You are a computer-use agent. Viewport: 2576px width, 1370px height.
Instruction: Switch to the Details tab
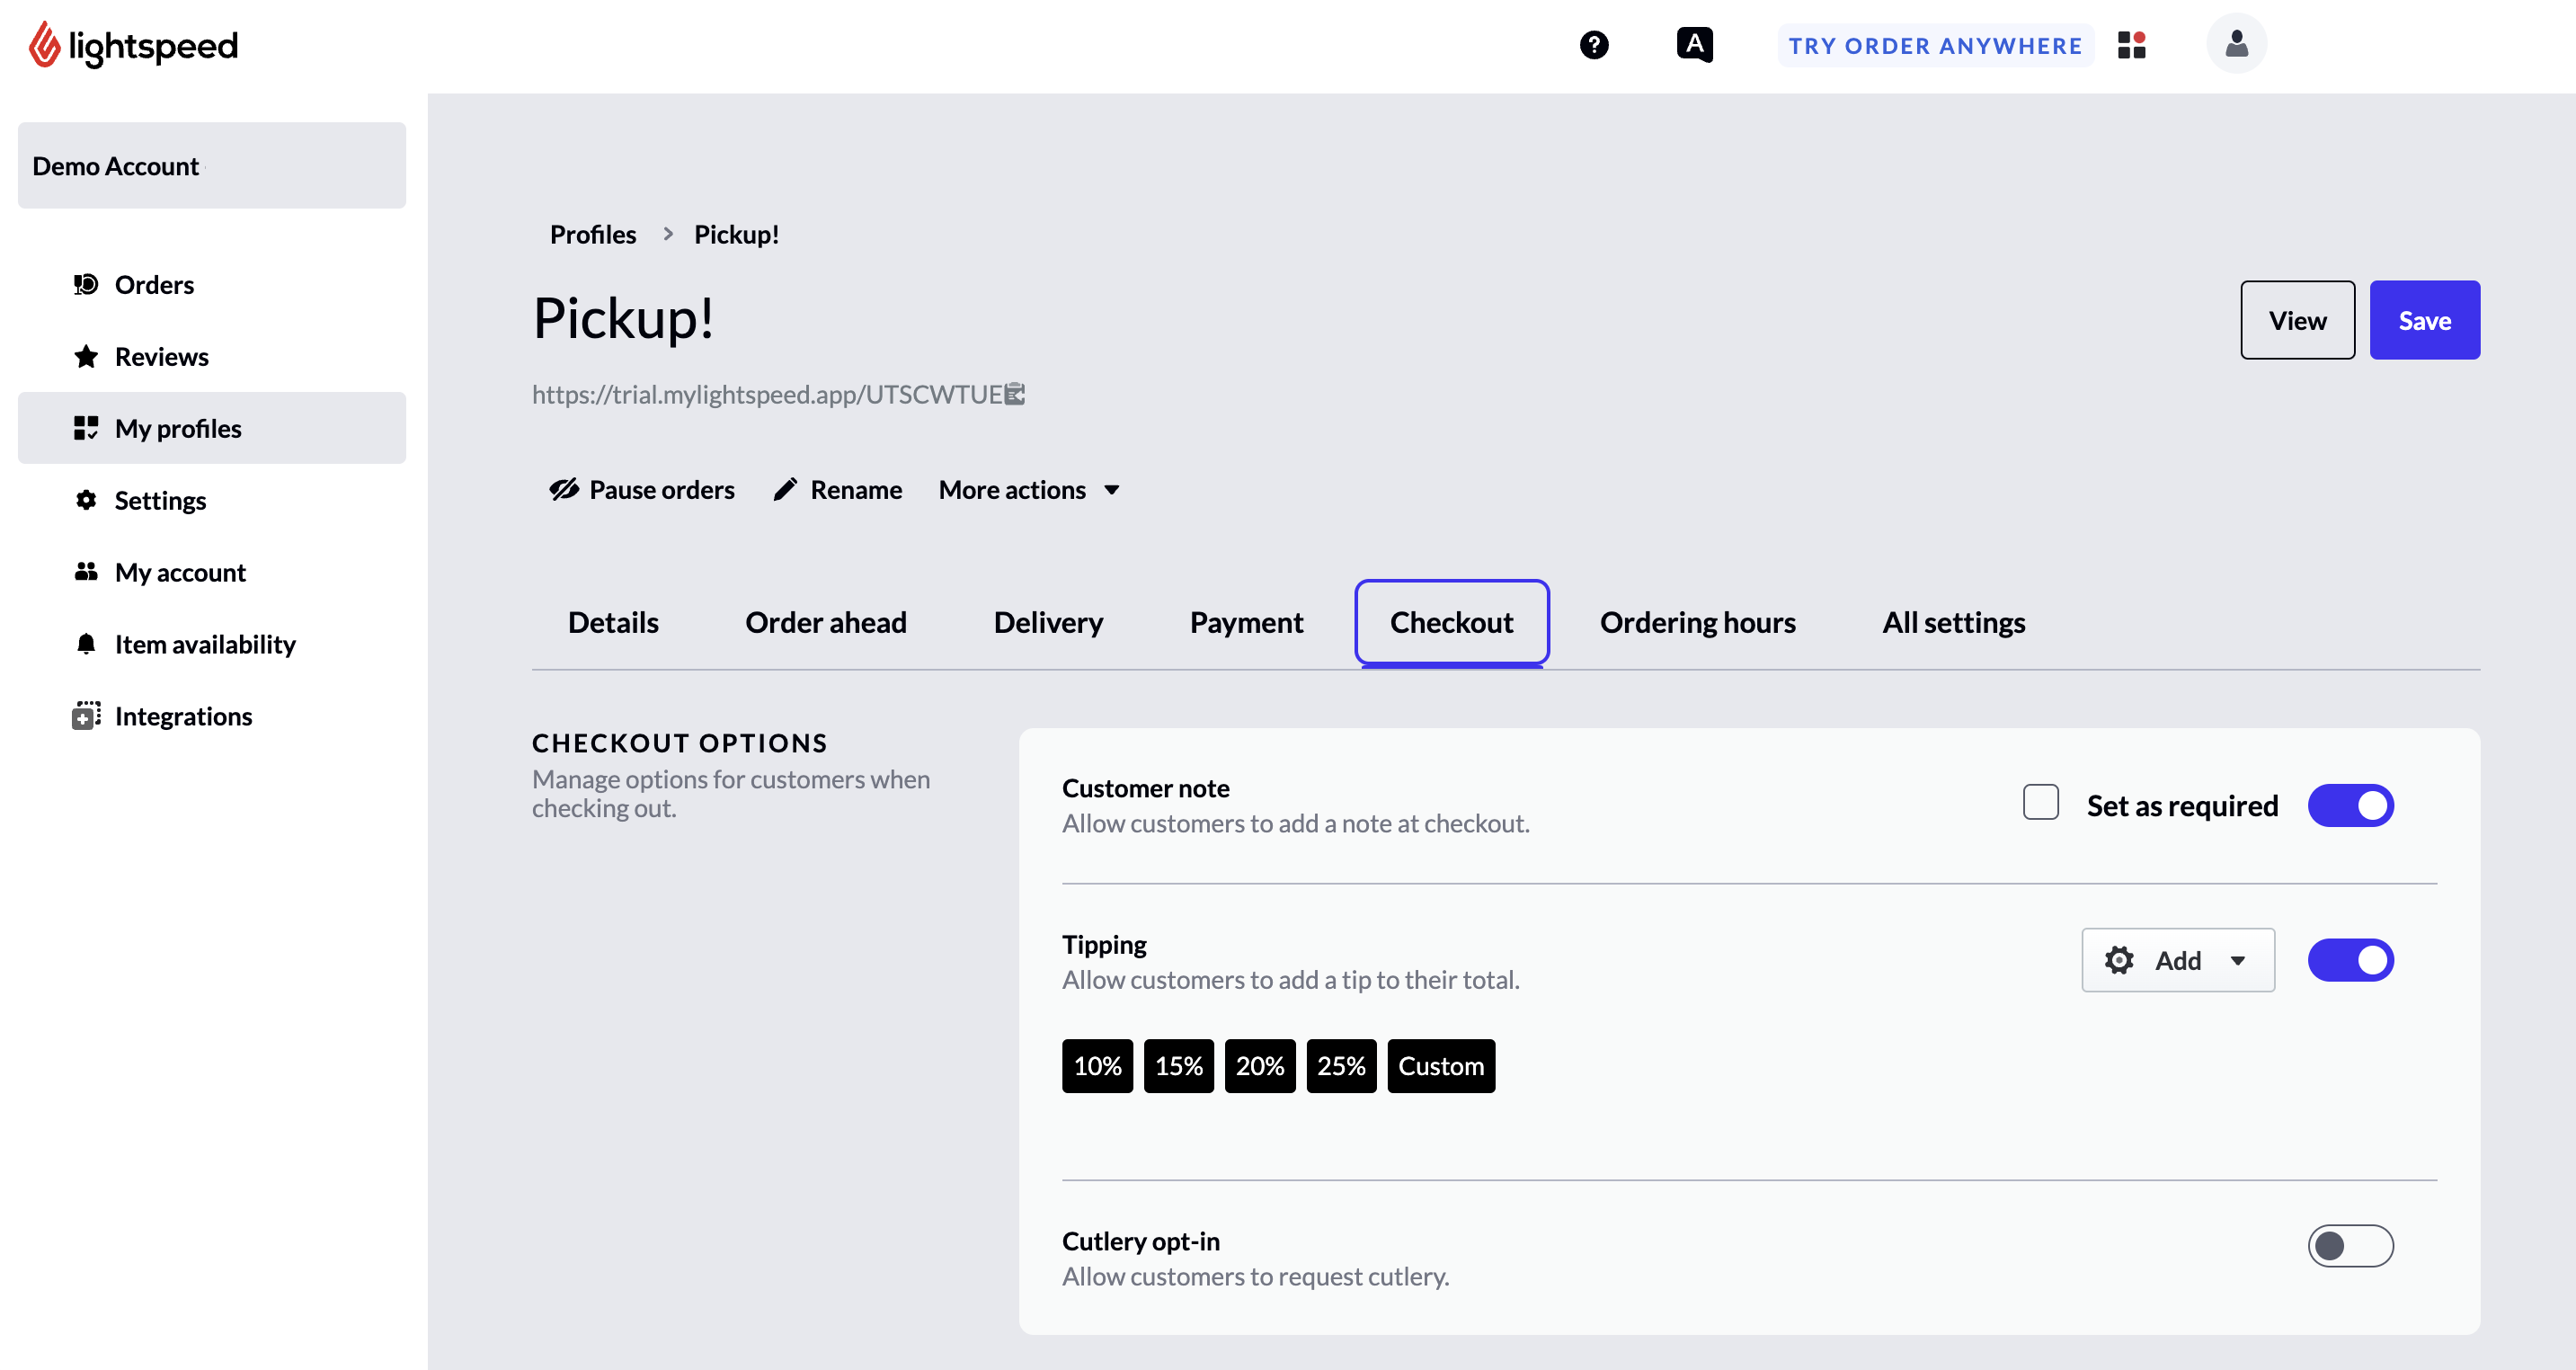613,623
